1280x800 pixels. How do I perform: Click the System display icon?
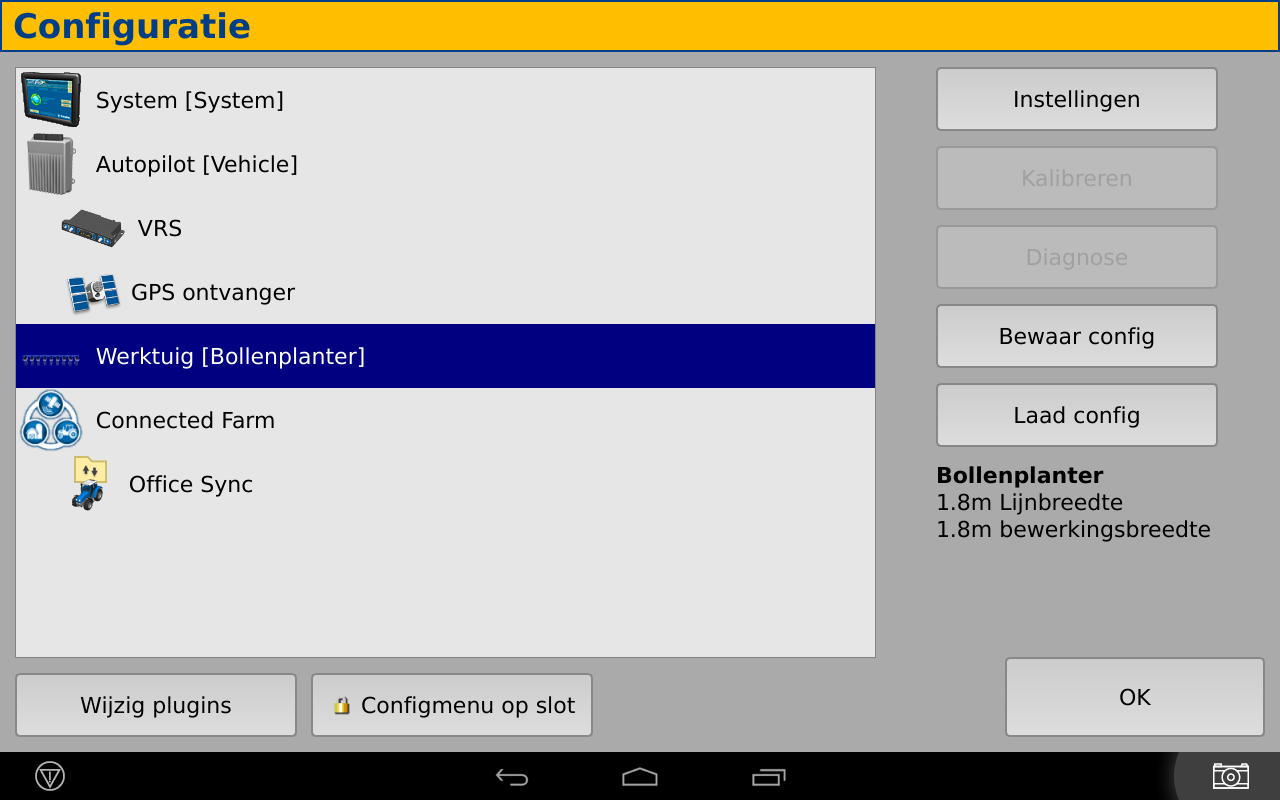coord(50,100)
